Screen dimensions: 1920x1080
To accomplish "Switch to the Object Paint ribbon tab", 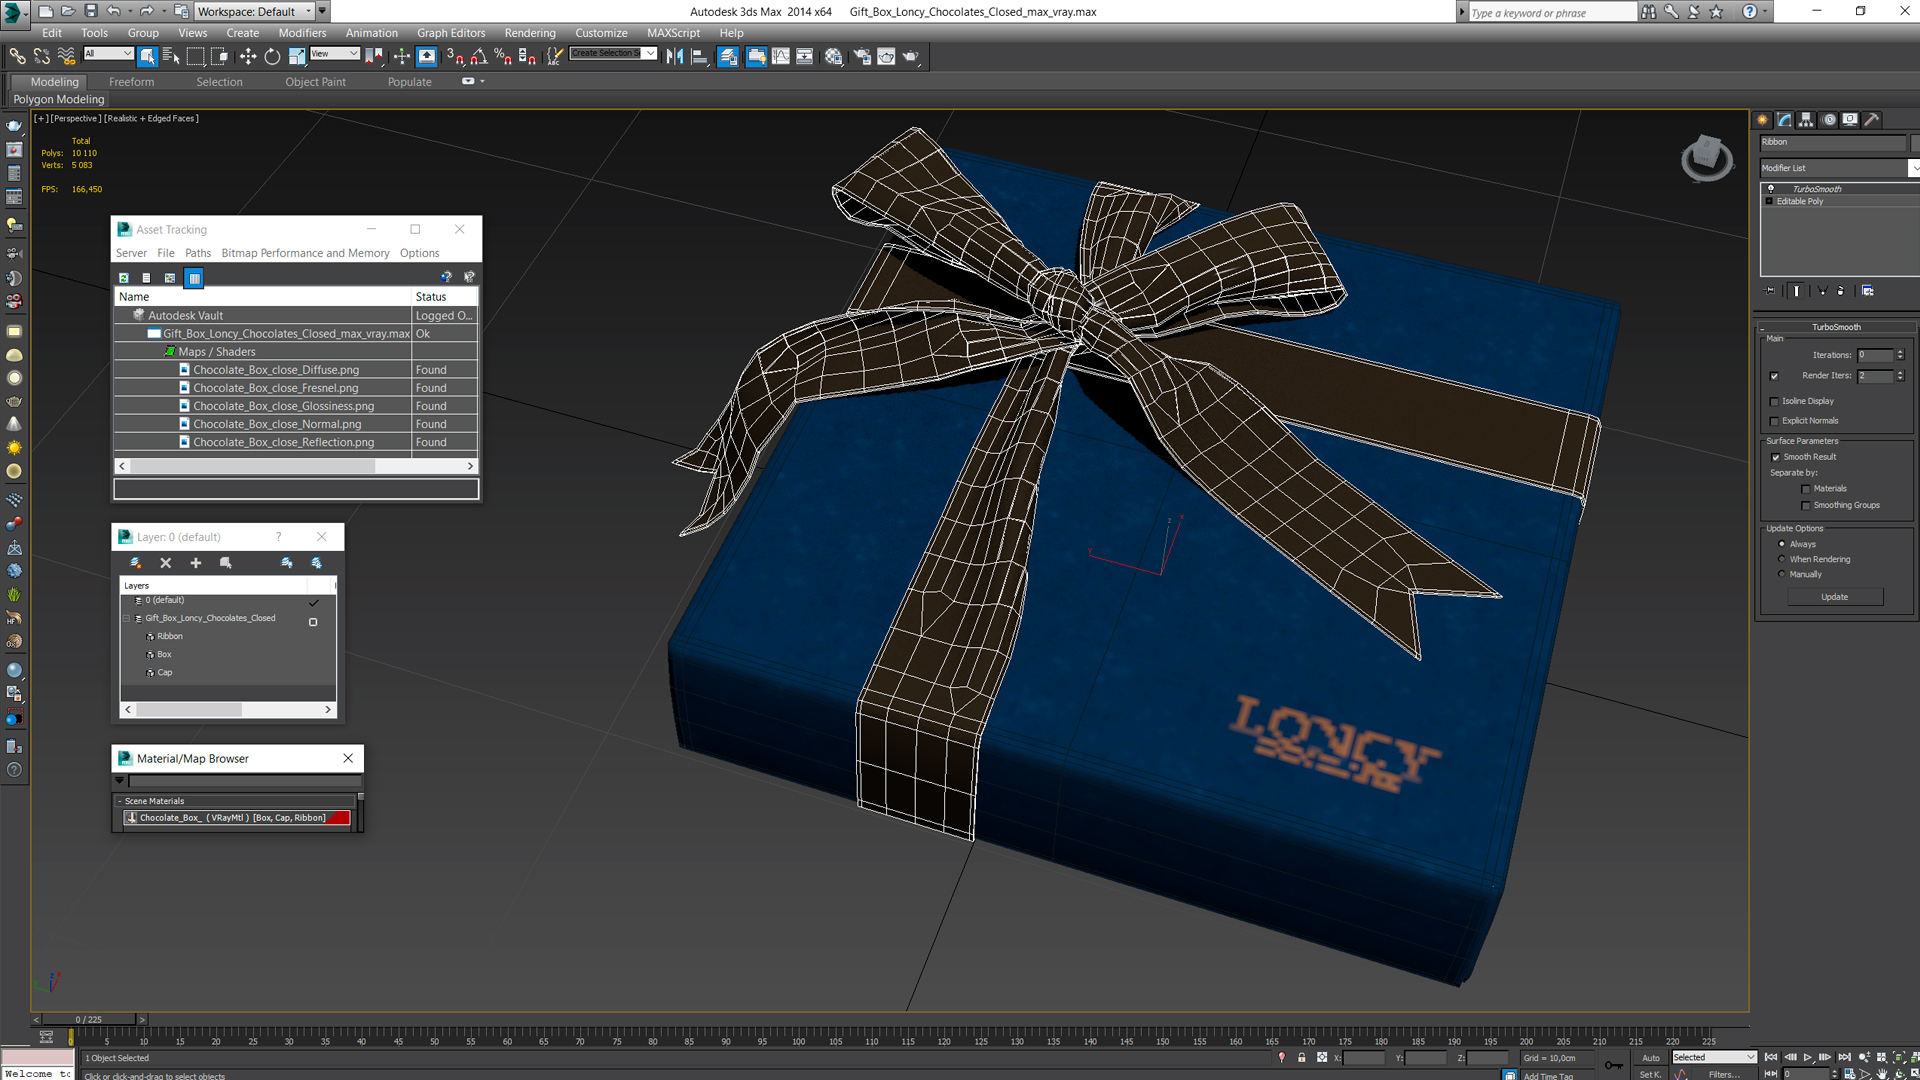I will pyautogui.click(x=315, y=82).
